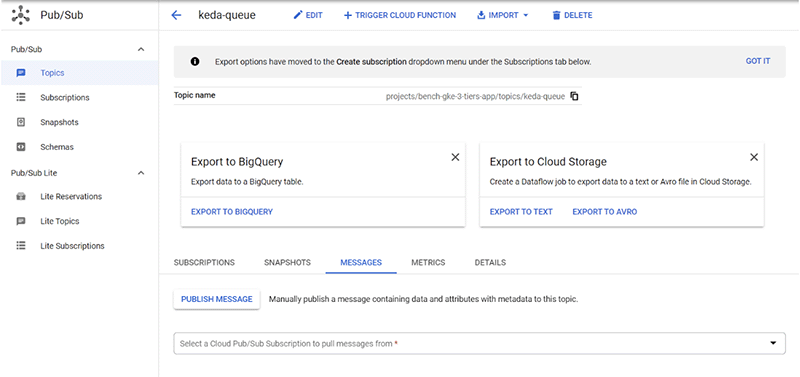This screenshot has height=377, width=800.
Task: Switch to the Subscriptions tab
Action: point(204,263)
